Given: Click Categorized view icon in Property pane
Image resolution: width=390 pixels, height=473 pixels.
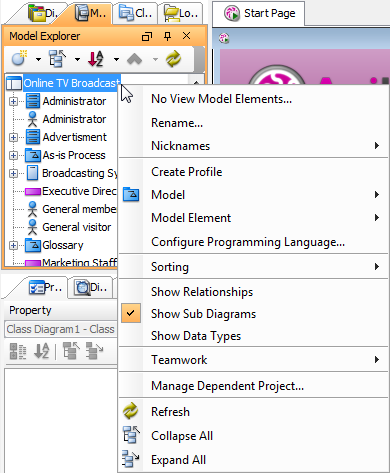Looking at the screenshot, I should point(18,351).
